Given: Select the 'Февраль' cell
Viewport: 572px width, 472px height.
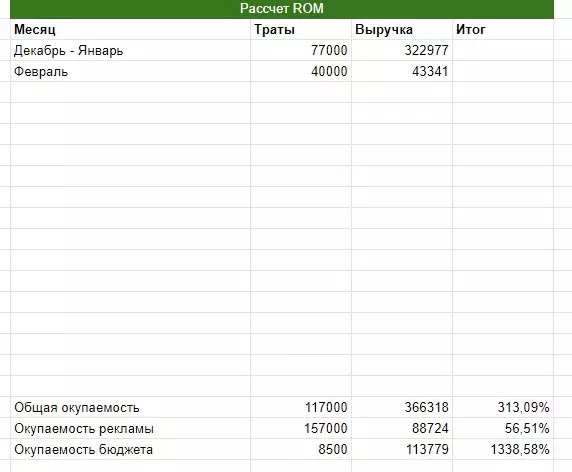Looking at the screenshot, I should (x=131, y=71).
